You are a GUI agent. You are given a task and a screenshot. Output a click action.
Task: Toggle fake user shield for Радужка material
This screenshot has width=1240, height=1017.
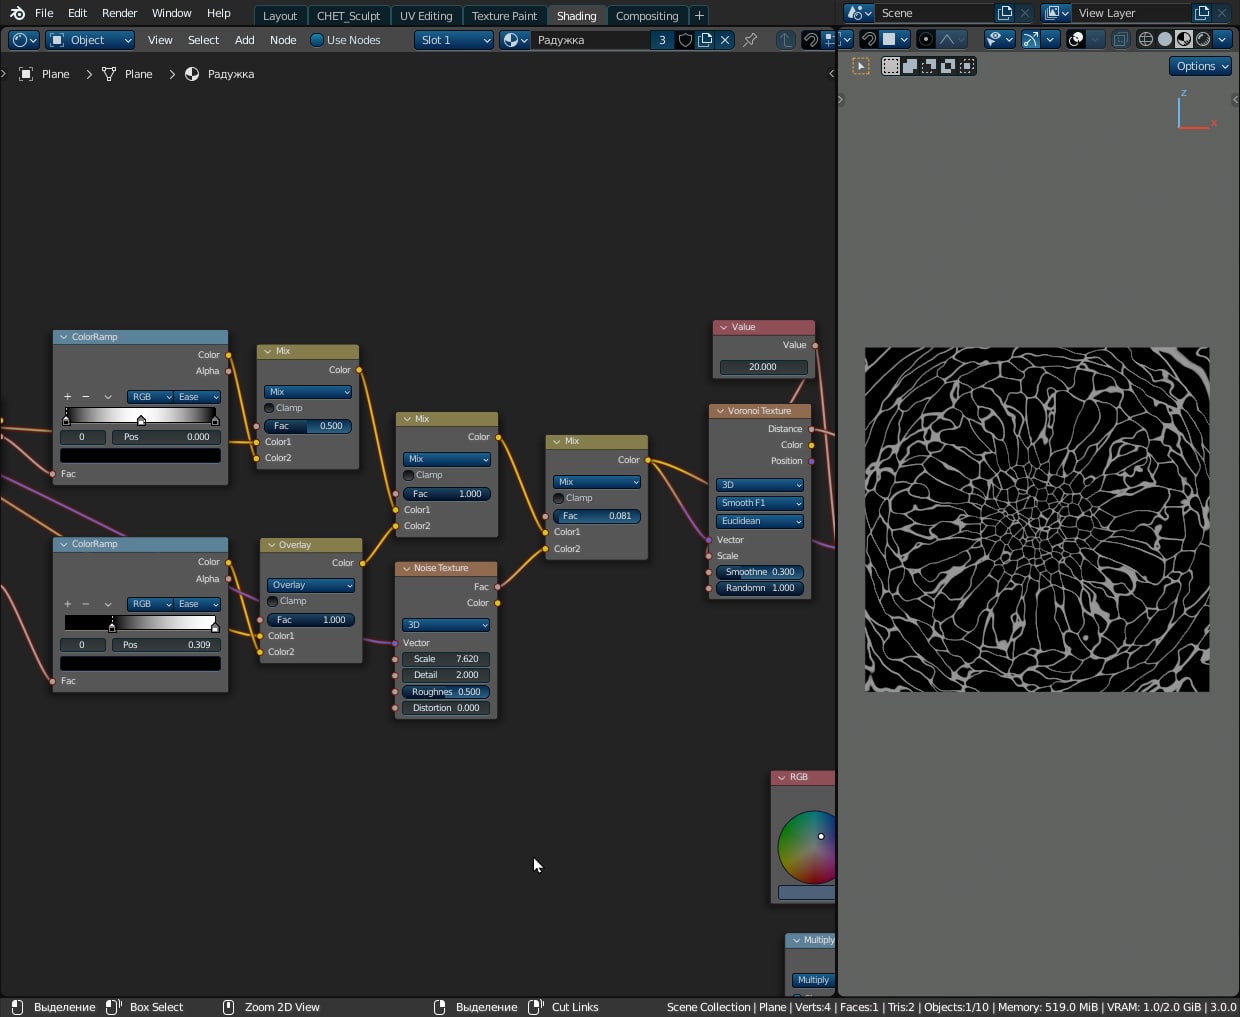[685, 40]
